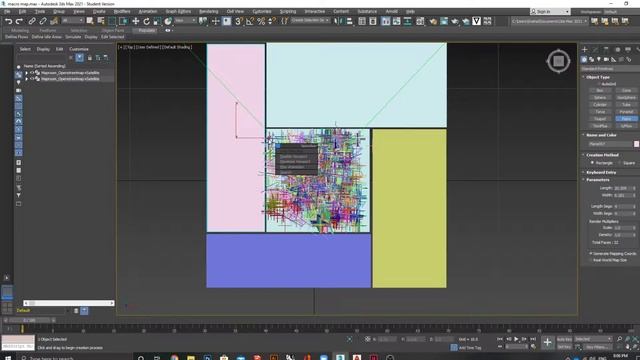Toggle Window/Crossing selection mode
This screenshot has height=360, width=640.
click(123, 21)
